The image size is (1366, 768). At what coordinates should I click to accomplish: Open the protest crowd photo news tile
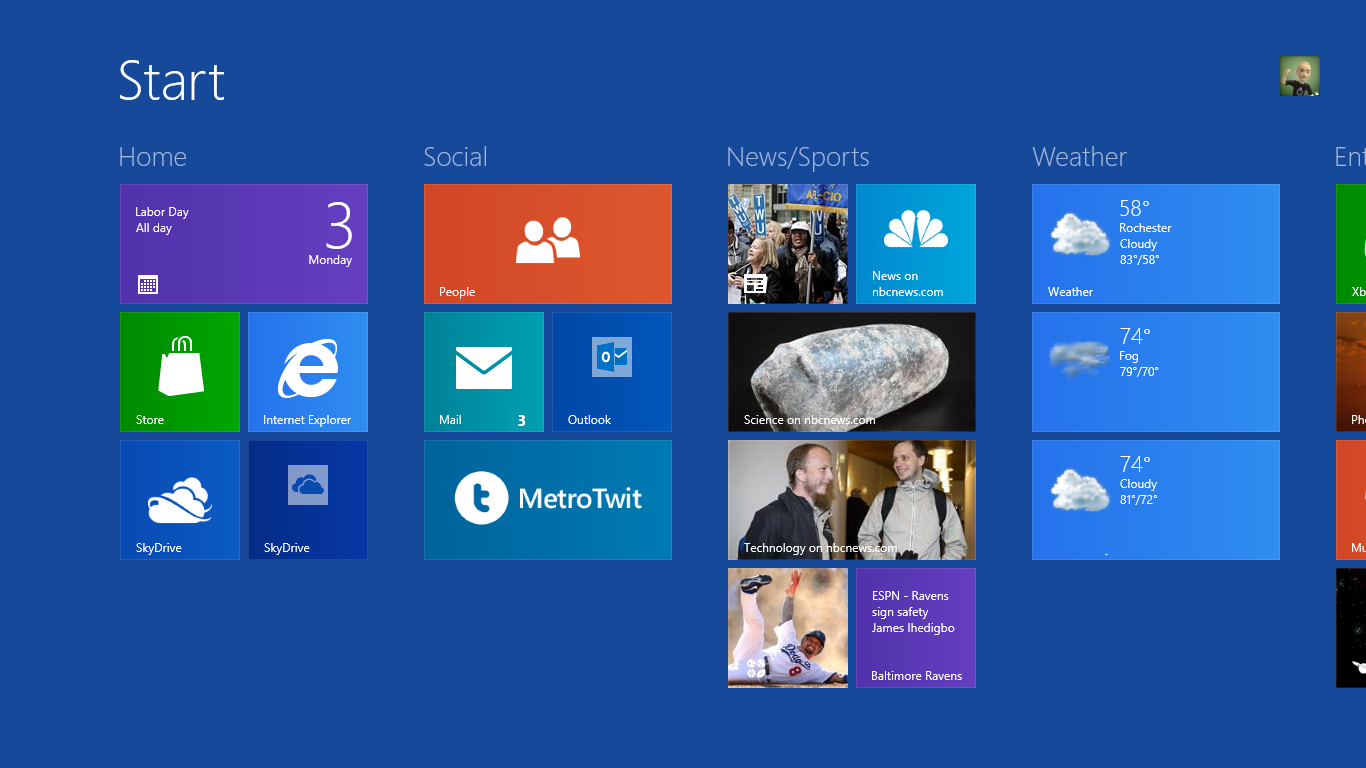coord(788,244)
